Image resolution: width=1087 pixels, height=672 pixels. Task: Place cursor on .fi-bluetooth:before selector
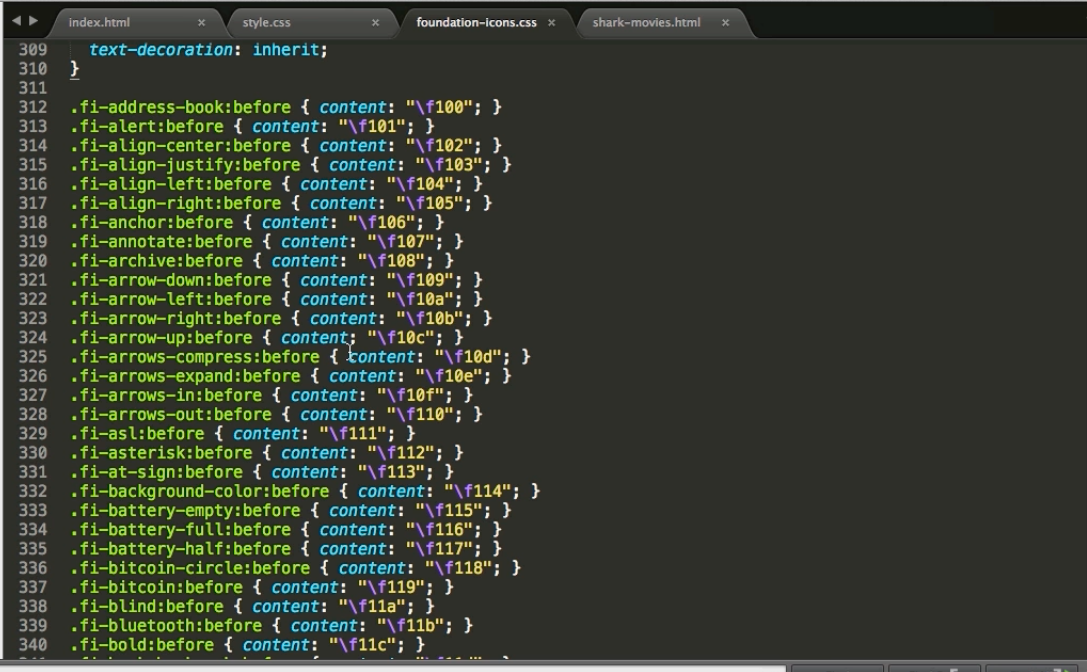tap(171, 626)
